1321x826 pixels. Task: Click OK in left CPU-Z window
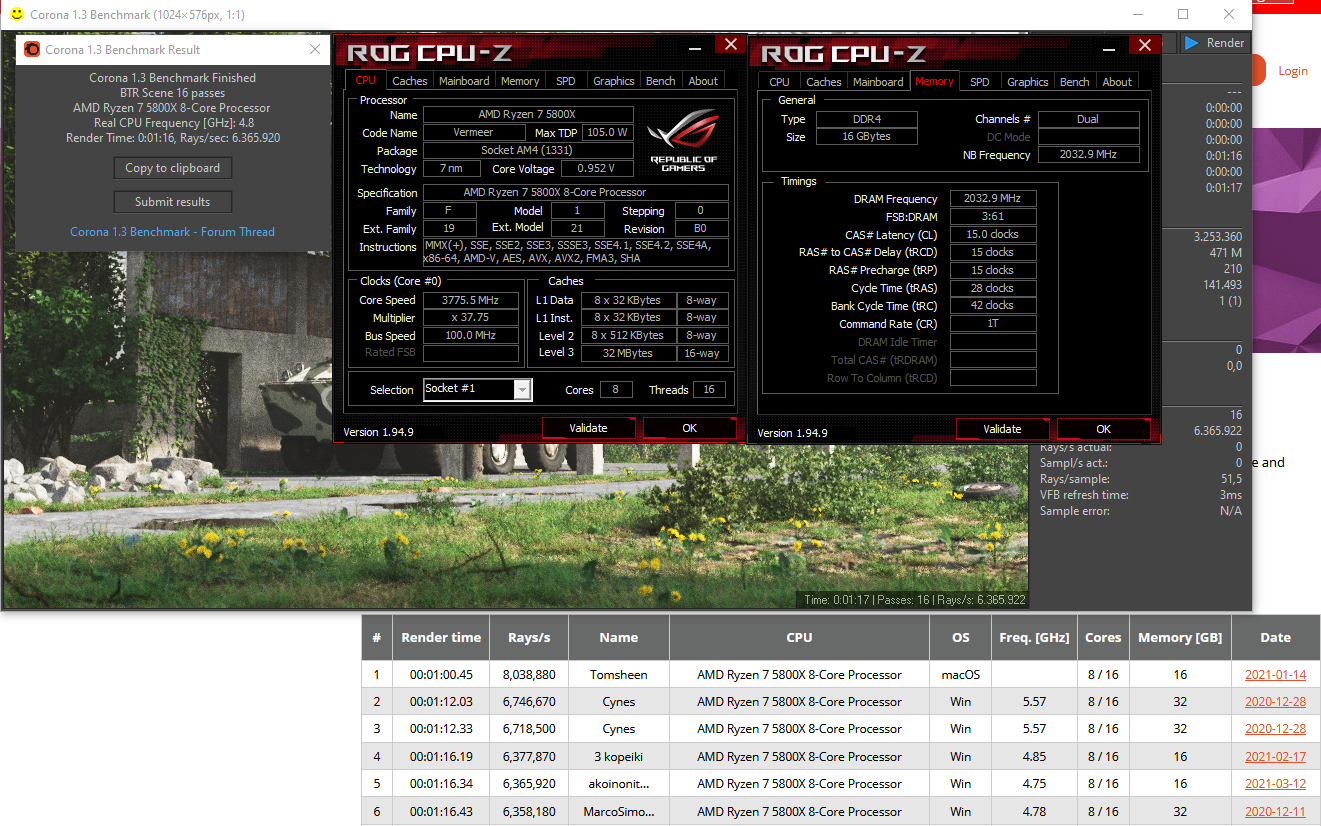click(689, 428)
